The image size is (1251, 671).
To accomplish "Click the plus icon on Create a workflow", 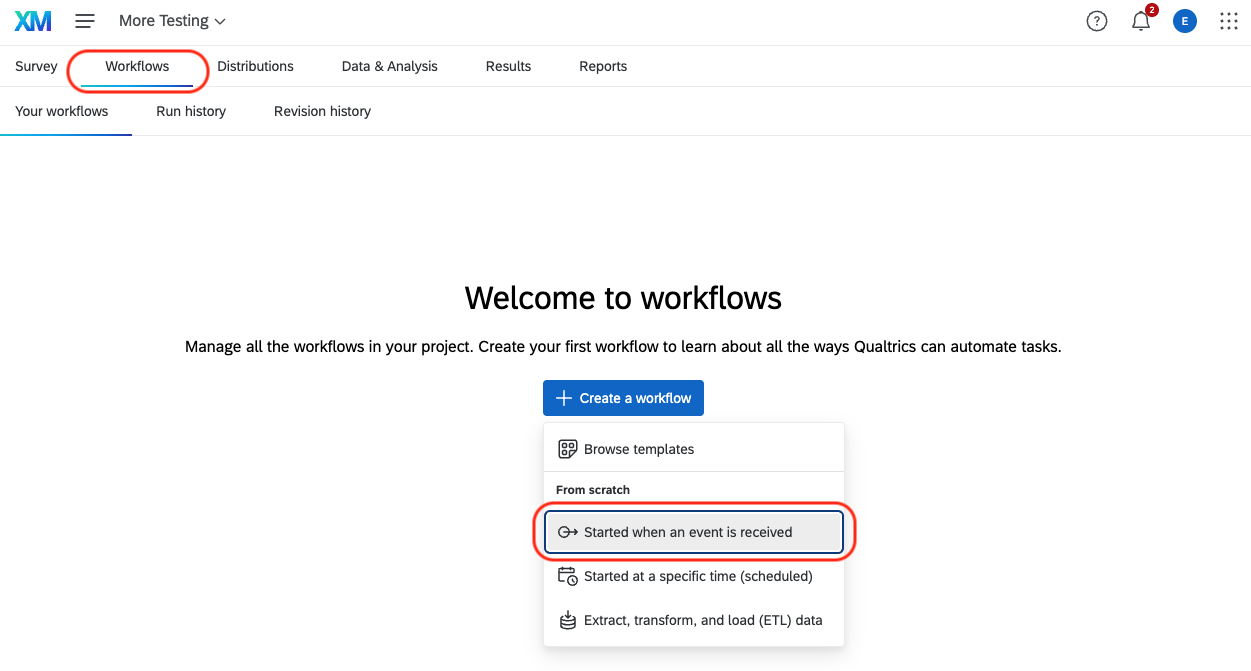I will coord(564,398).
